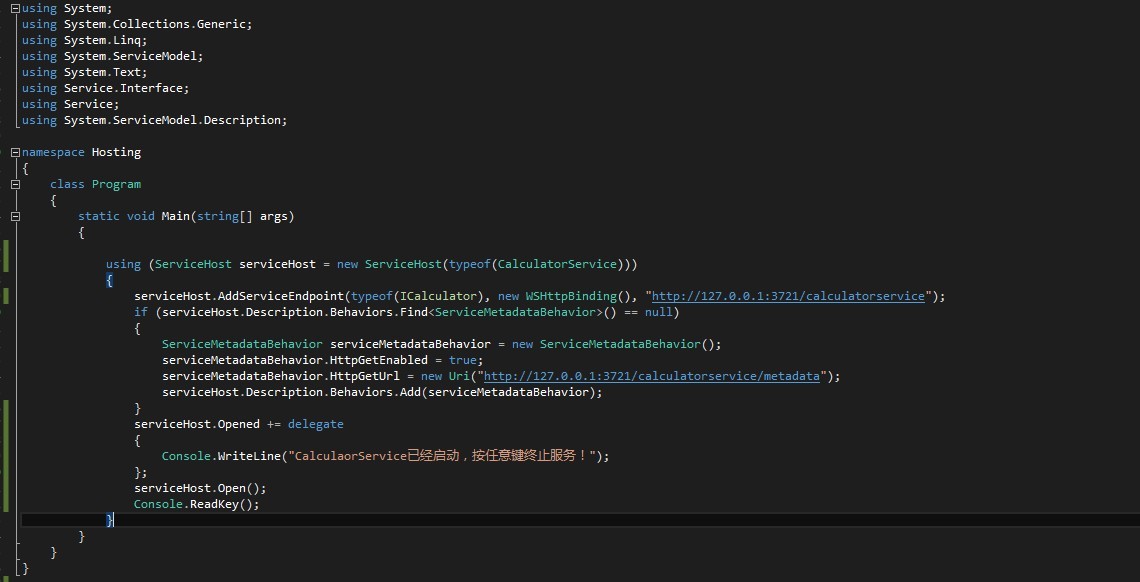
Task: Click 'using Service.Interface;' line
Action: [x=105, y=88]
